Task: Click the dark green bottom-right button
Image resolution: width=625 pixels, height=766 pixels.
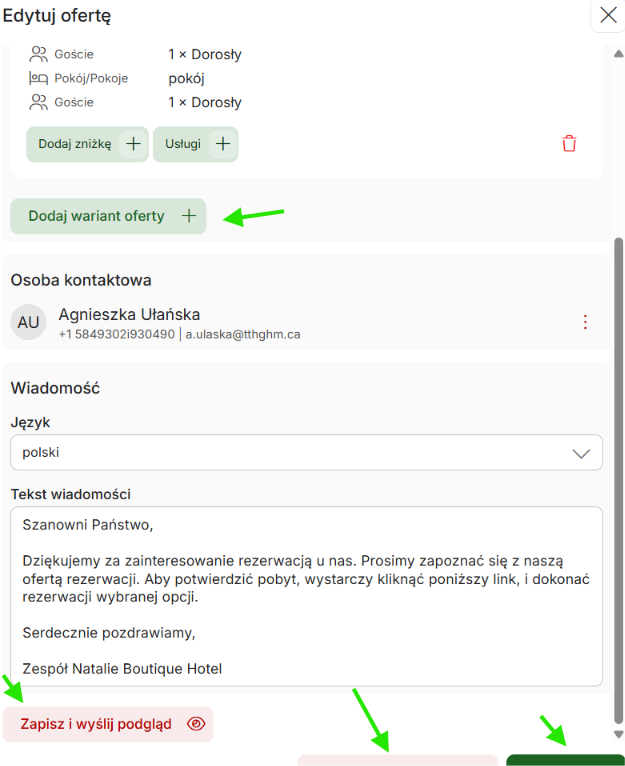Action: point(565,760)
